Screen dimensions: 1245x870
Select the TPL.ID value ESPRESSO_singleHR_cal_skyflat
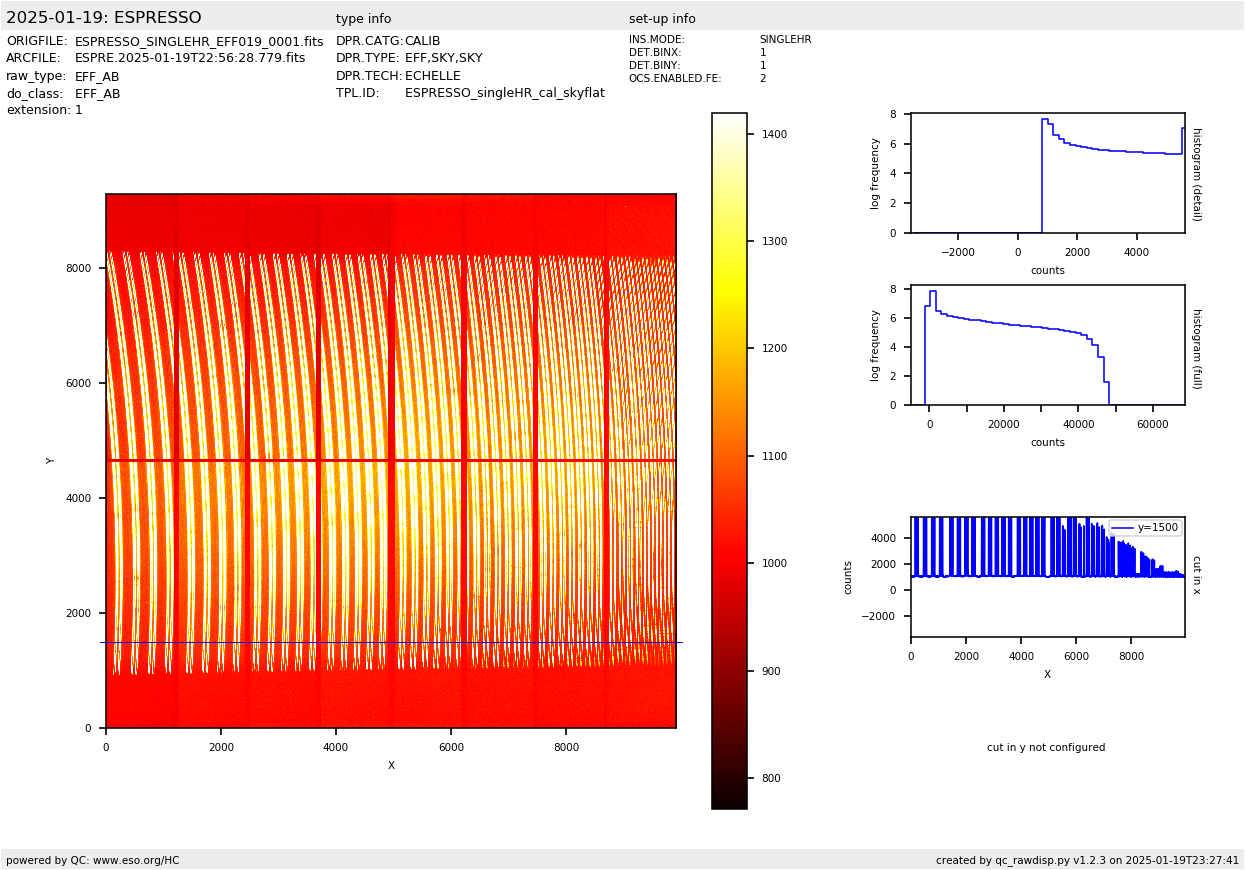click(x=504, y=93)
